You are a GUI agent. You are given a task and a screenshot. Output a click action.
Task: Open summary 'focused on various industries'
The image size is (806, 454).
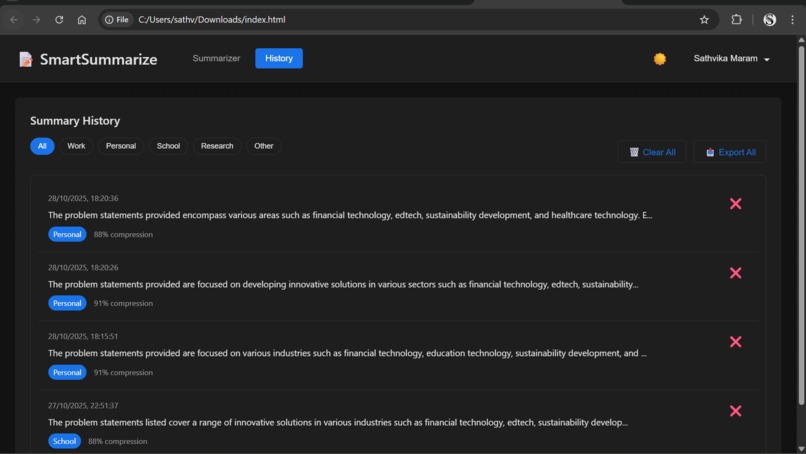(347, 353)
